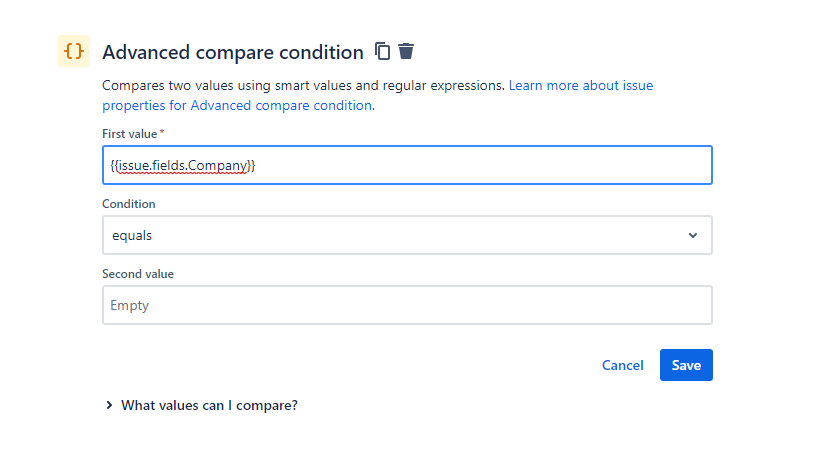The image size is (819, 467).
Task: Select the "equals" value in Condition
Action: (x=132, y=235)
